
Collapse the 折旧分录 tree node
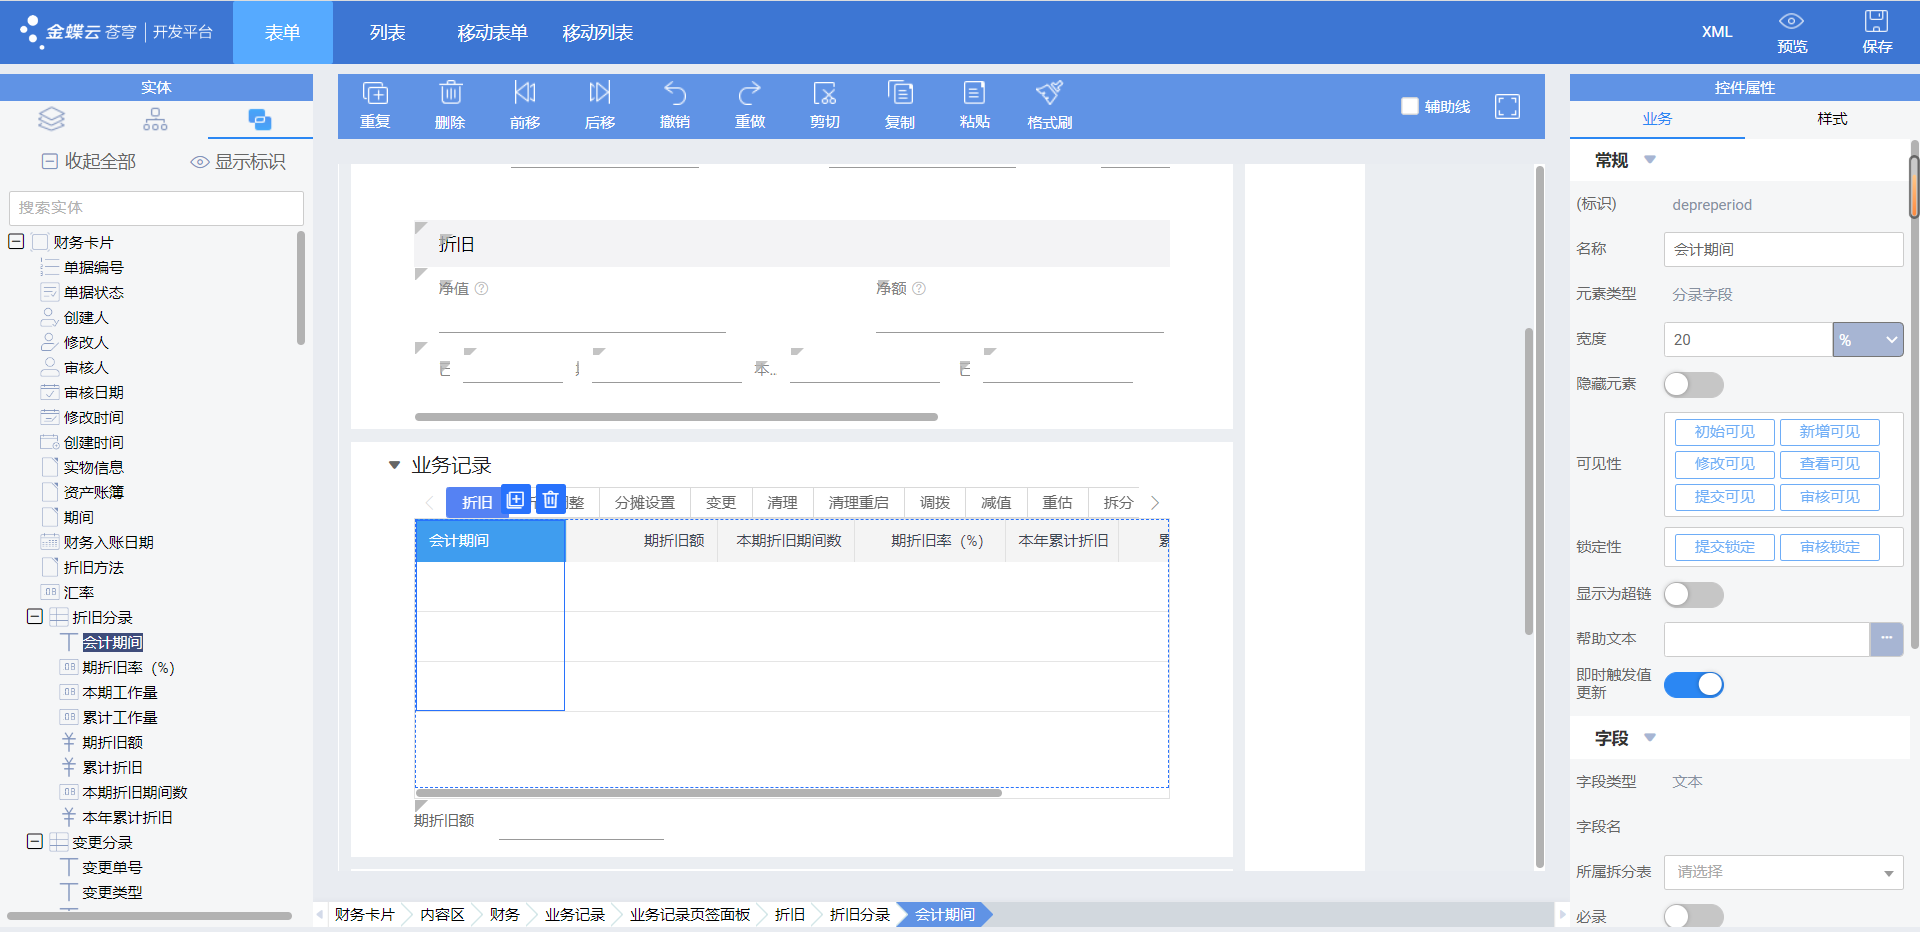(x=34, y=616)
